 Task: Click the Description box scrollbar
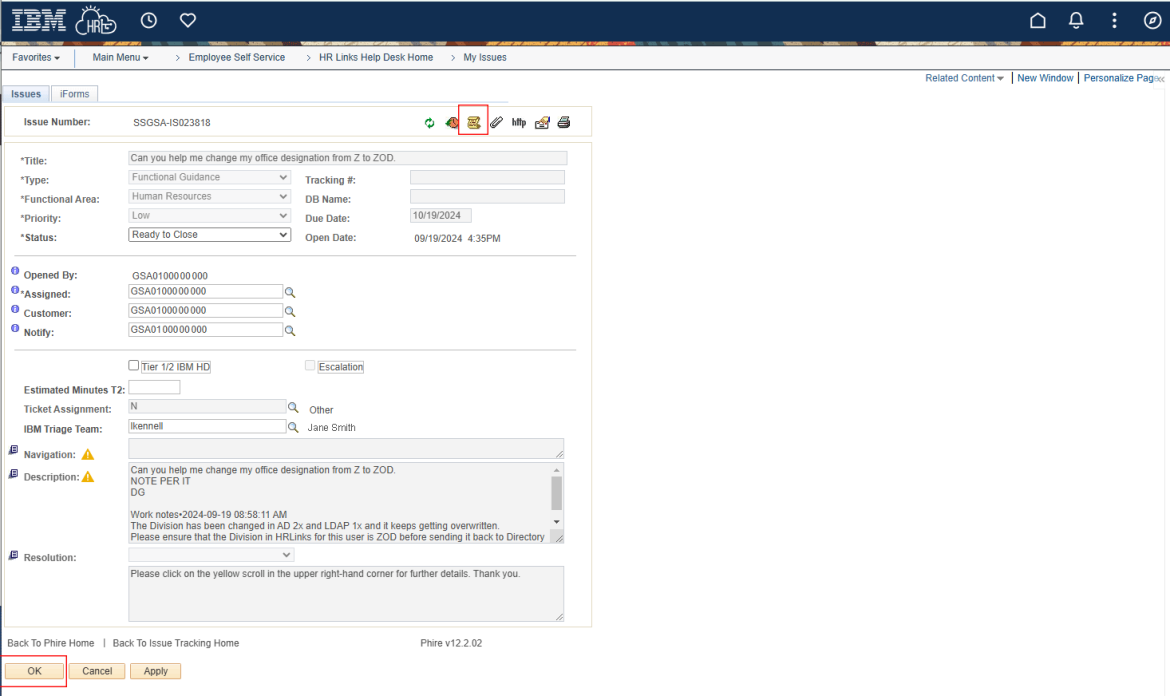557,493
